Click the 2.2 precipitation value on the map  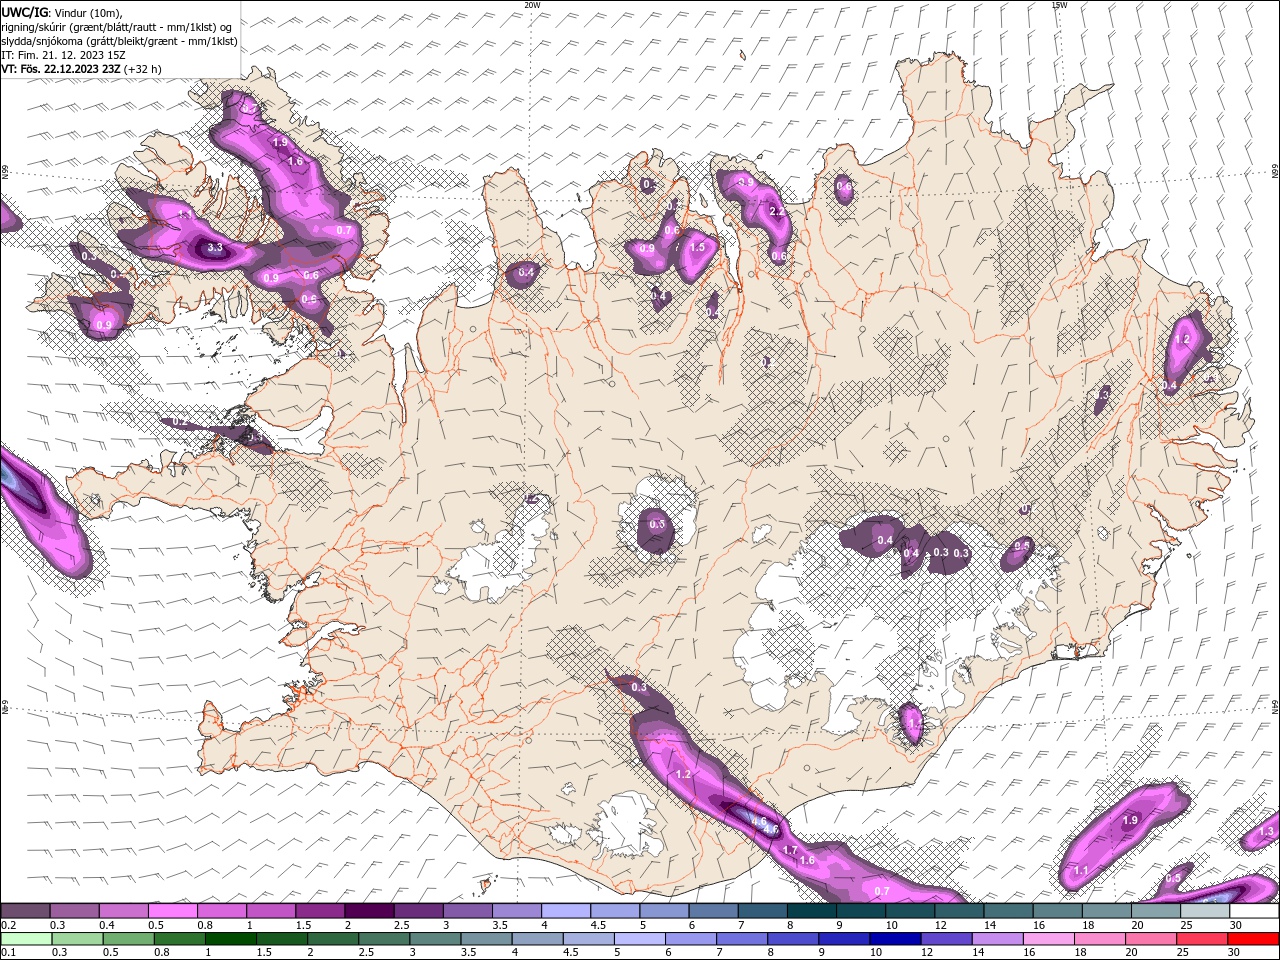pyautogui.click(x=777, y=212)
